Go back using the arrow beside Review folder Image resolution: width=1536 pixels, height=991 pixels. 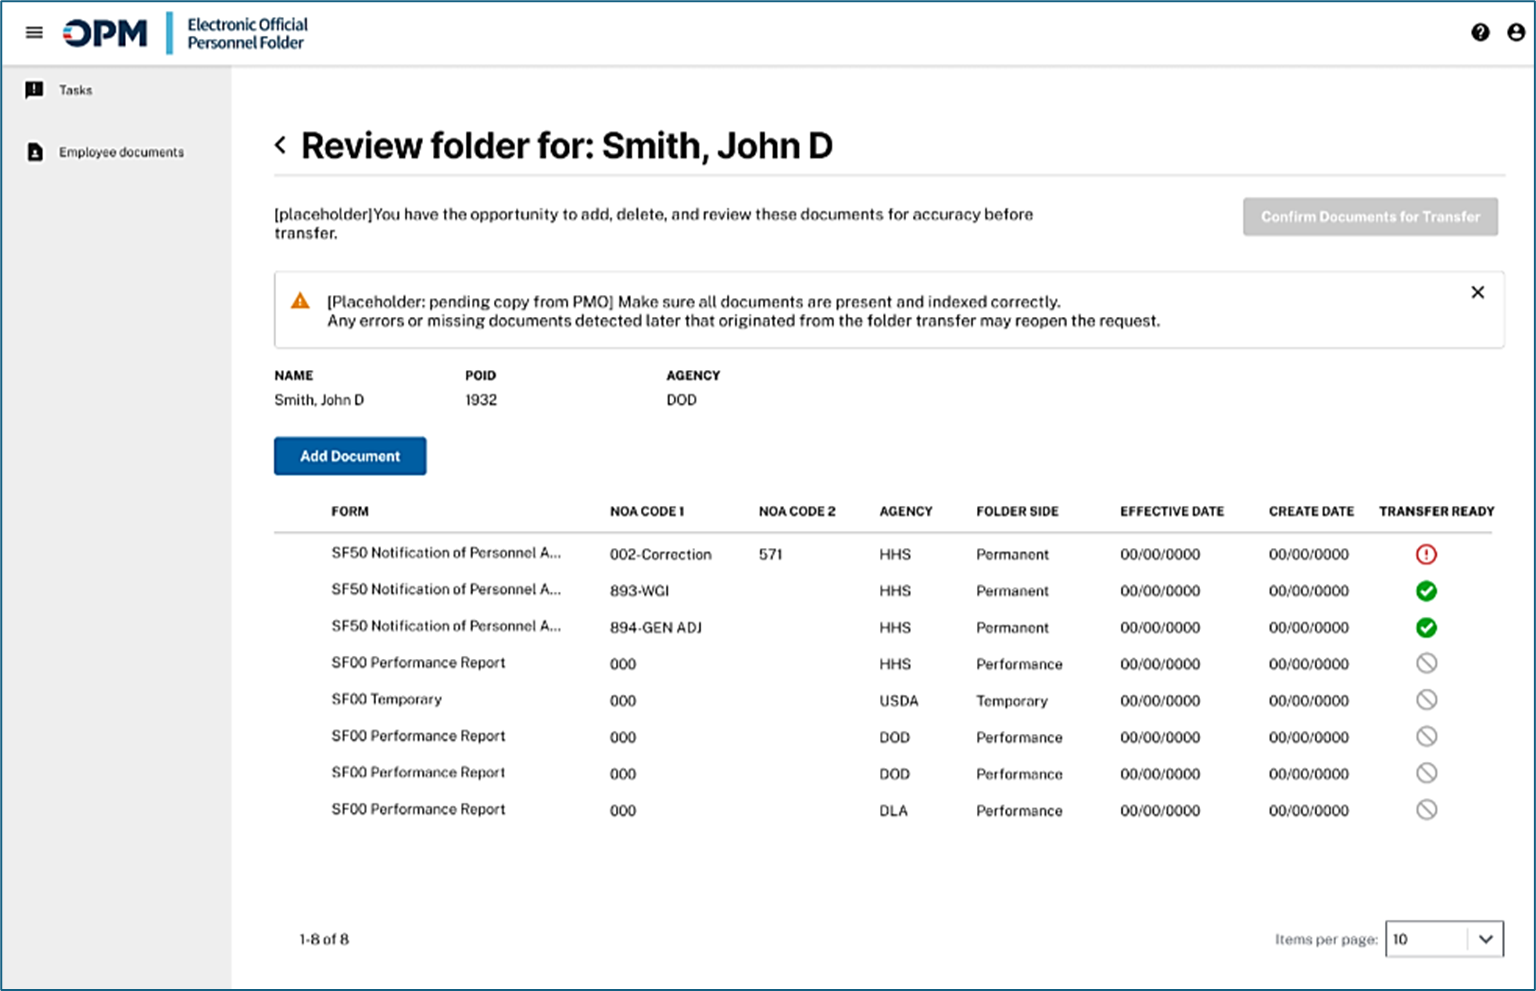281,145
